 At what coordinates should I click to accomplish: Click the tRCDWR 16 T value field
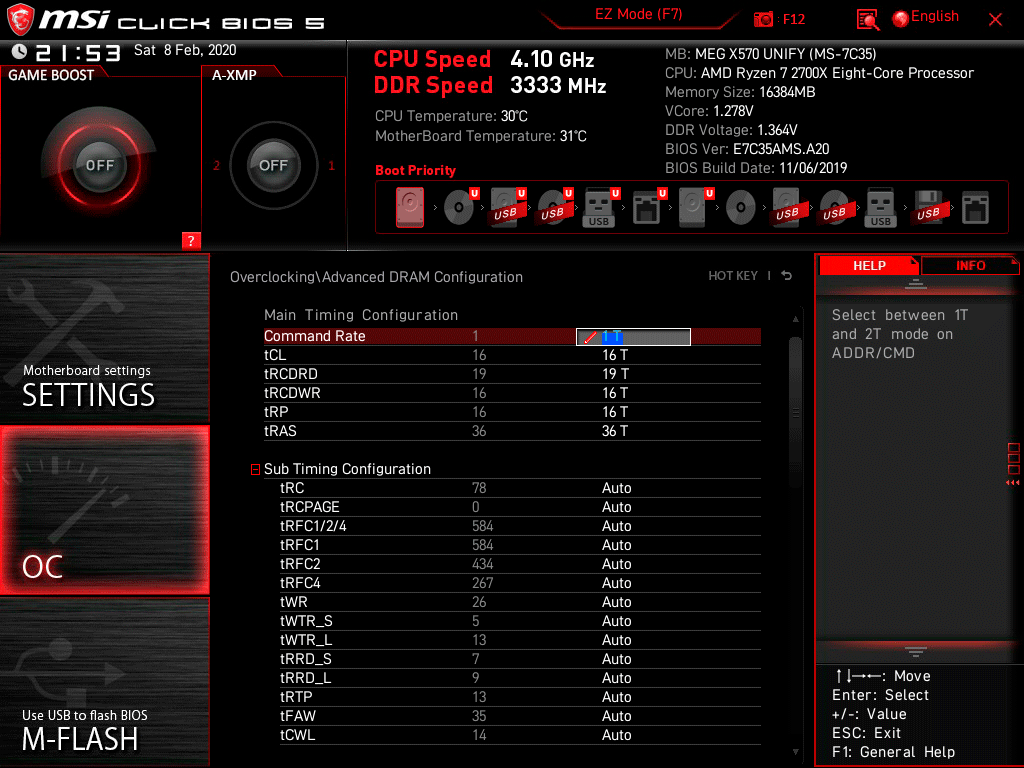coord(615,392)
